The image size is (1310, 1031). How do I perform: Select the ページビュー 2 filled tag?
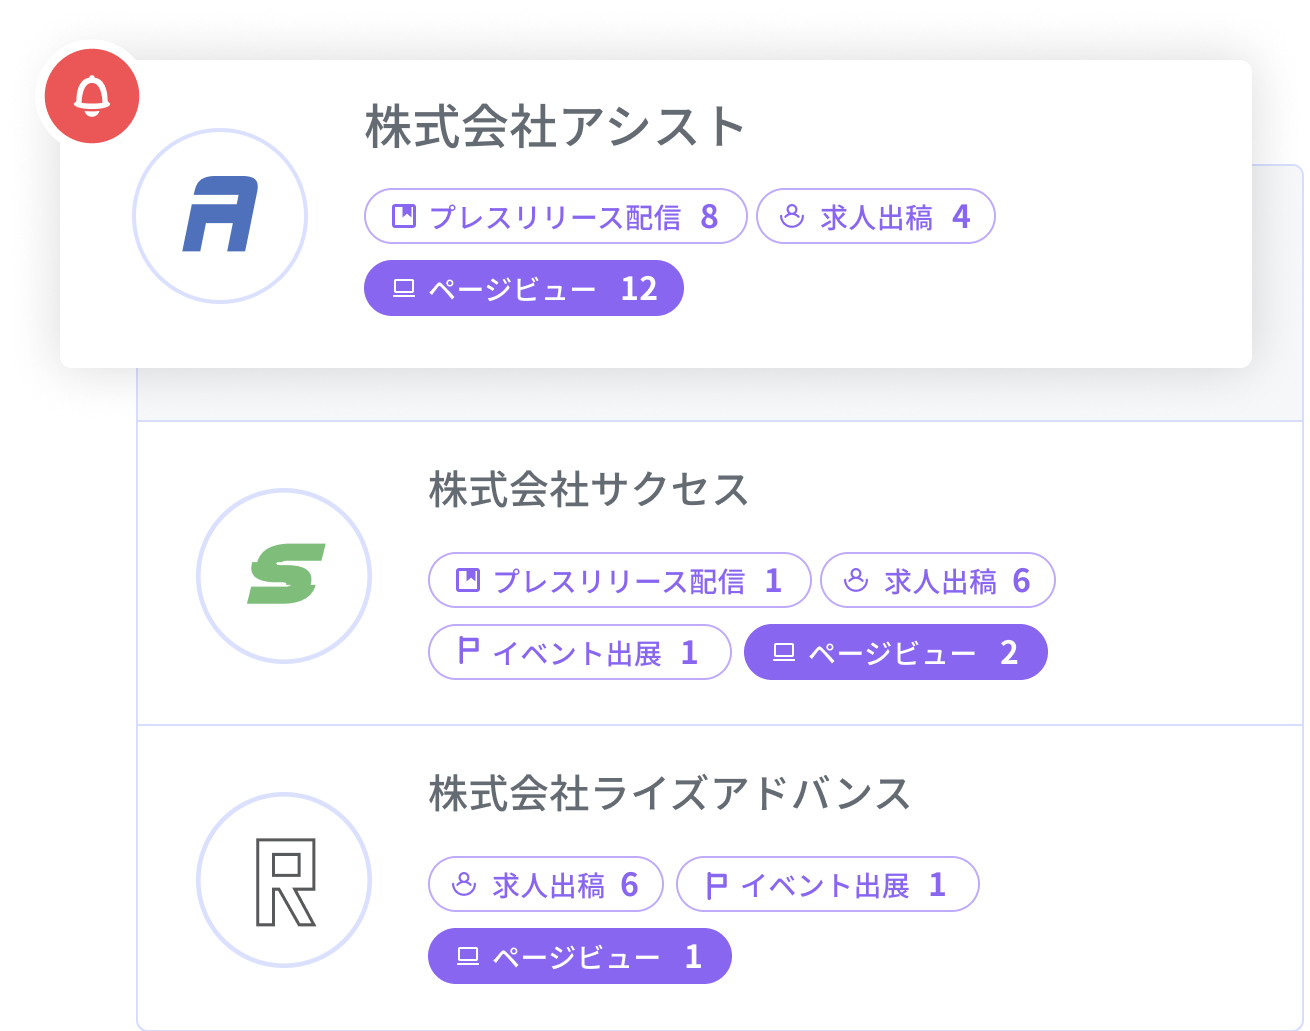(896, 652)
